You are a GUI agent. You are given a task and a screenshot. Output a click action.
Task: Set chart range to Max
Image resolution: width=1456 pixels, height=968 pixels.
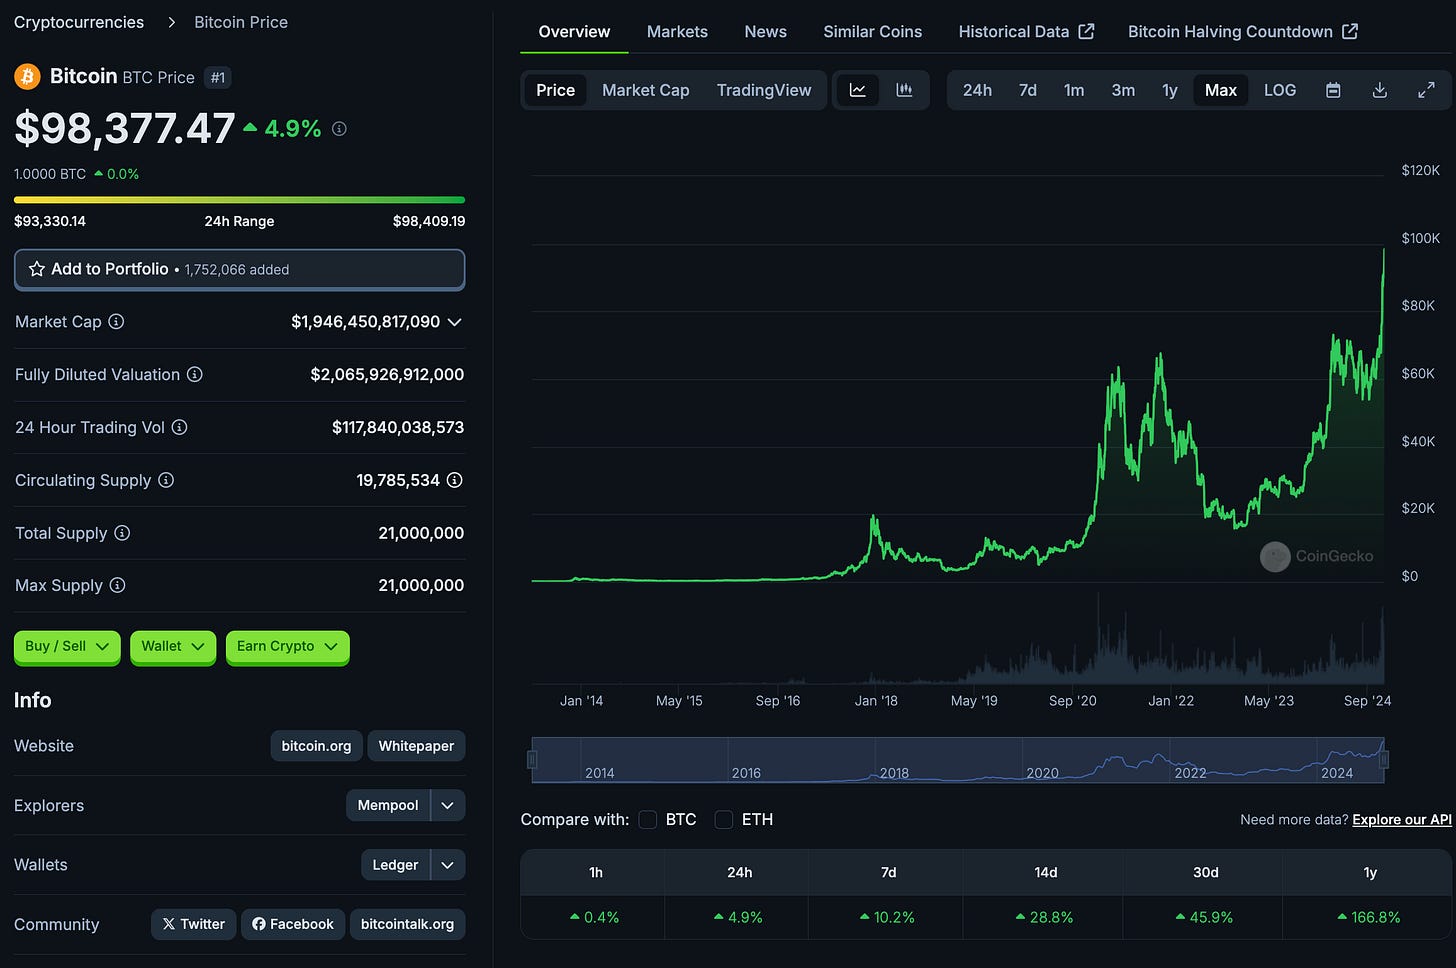[x=1221, y=90]
